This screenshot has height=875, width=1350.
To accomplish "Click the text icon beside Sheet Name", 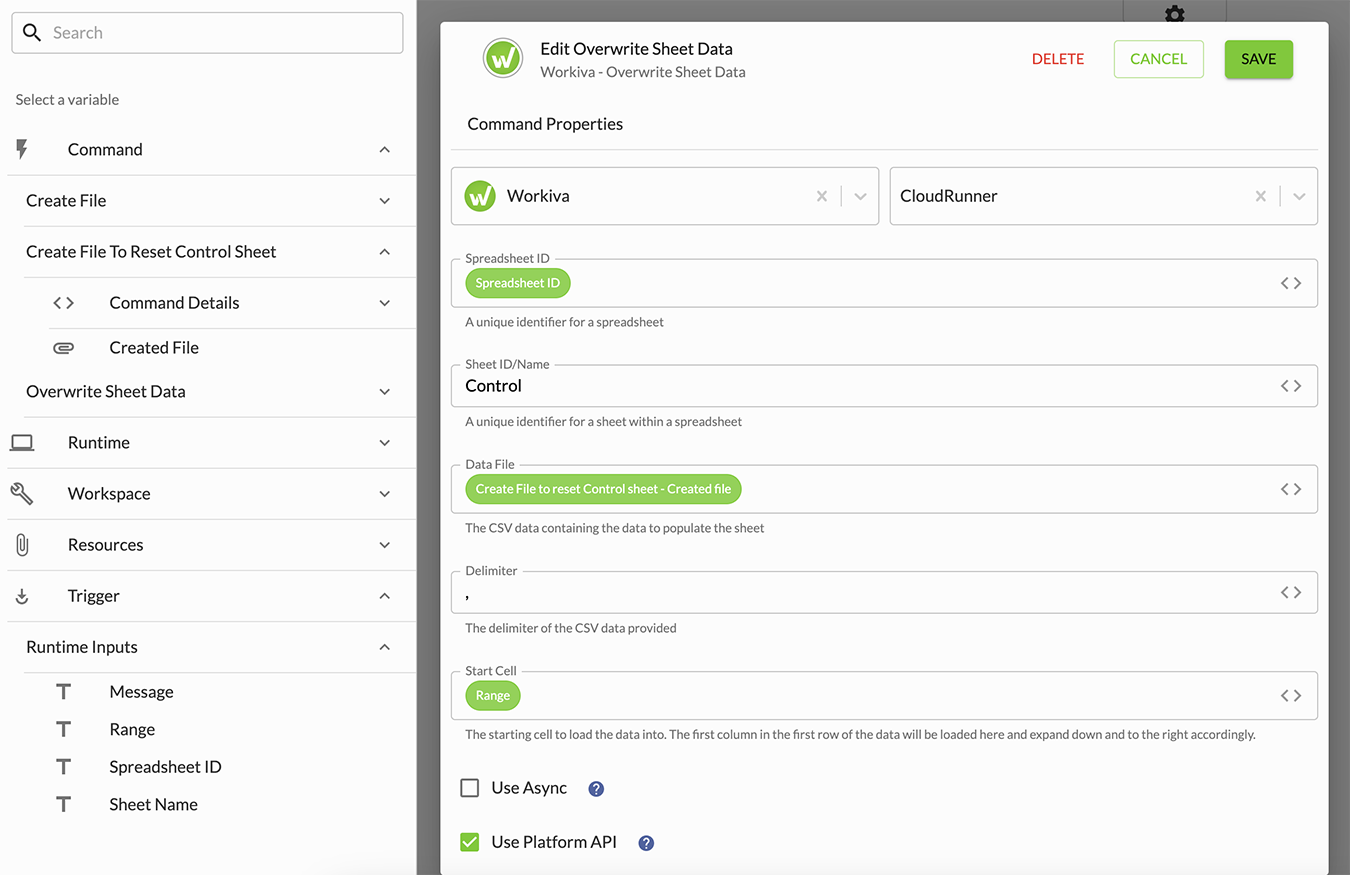I will coord(63,805).
